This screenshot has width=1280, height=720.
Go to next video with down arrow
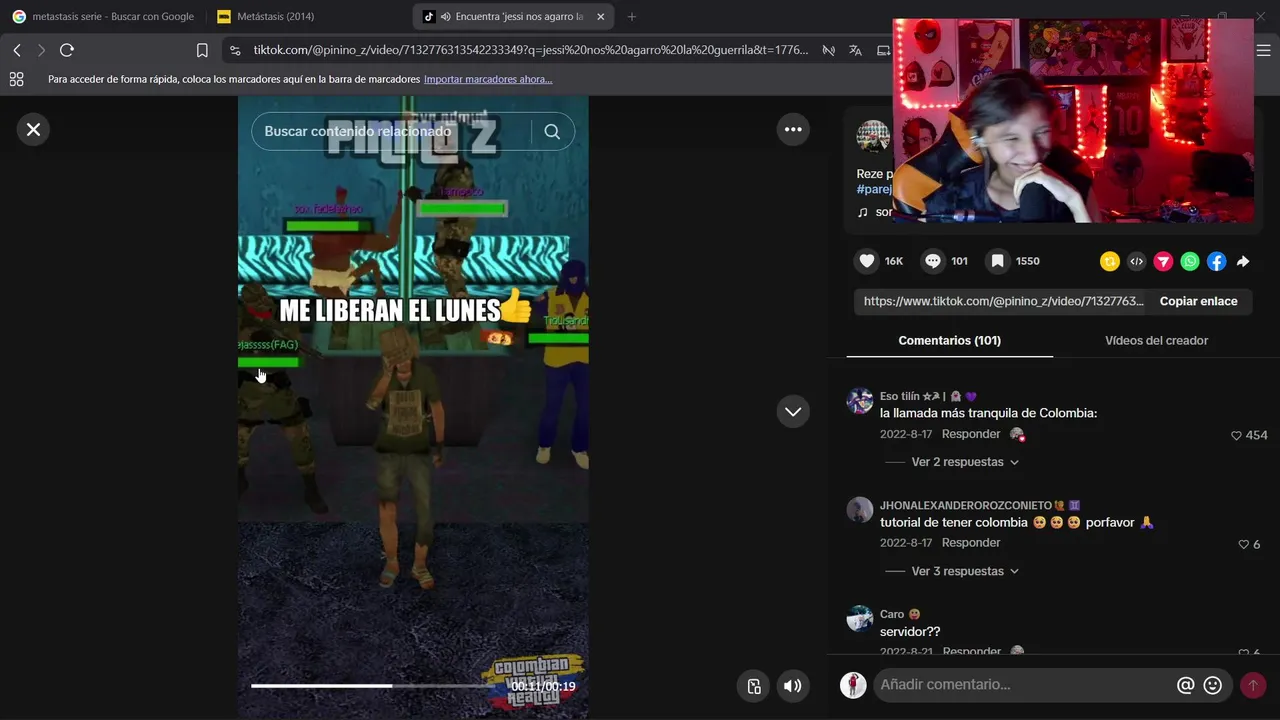coord(793,411)
